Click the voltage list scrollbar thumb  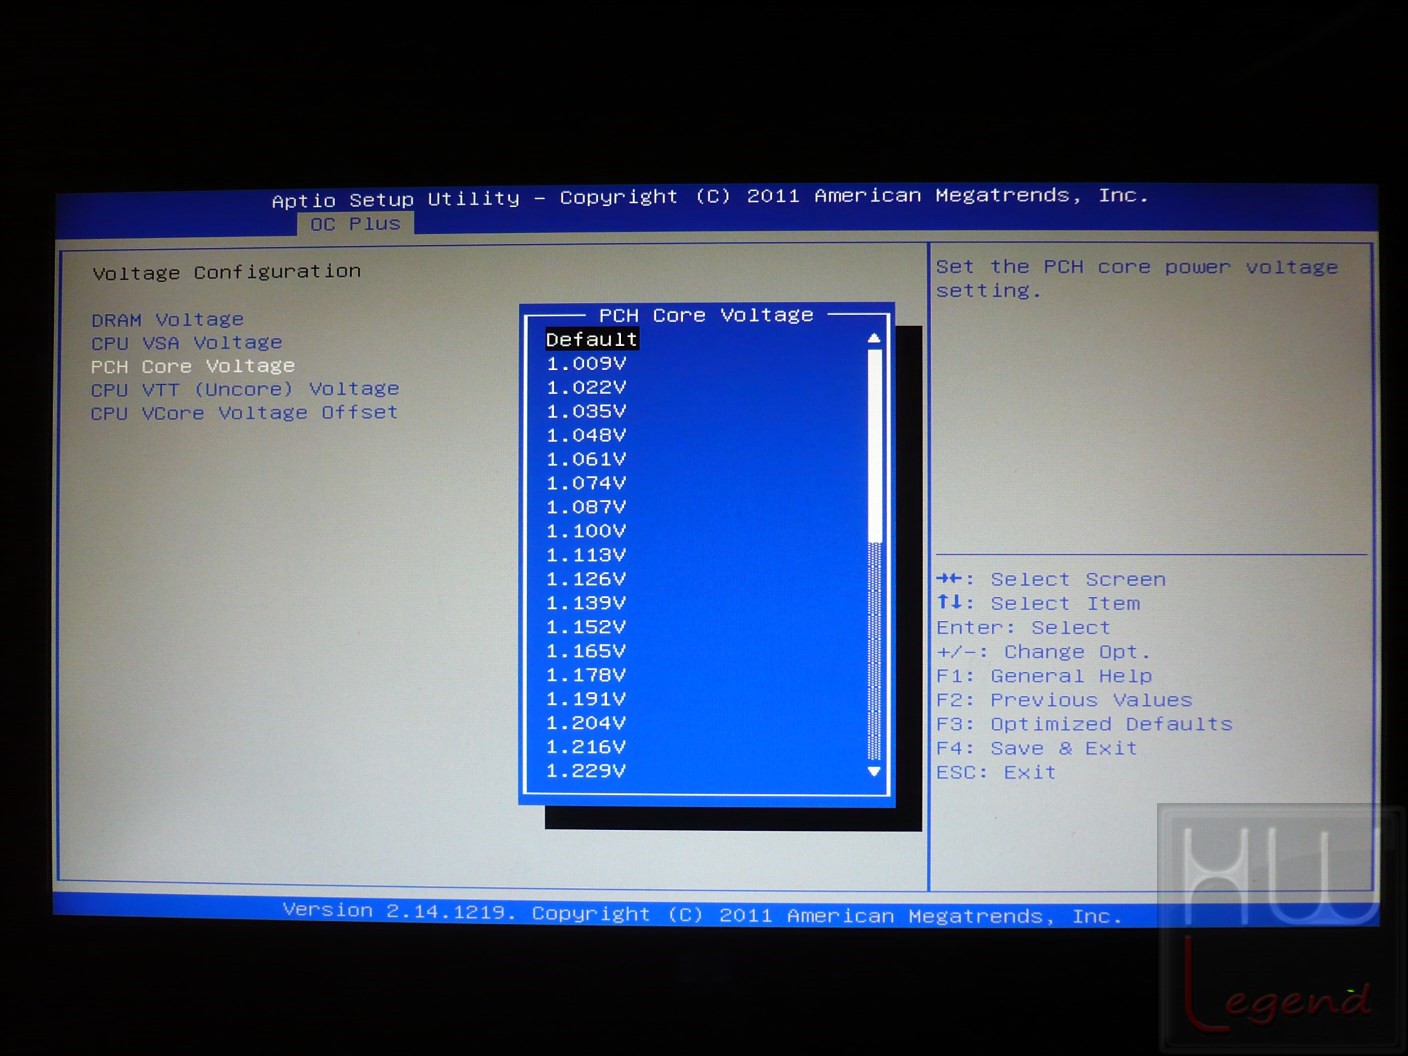(x=875, y=445)
